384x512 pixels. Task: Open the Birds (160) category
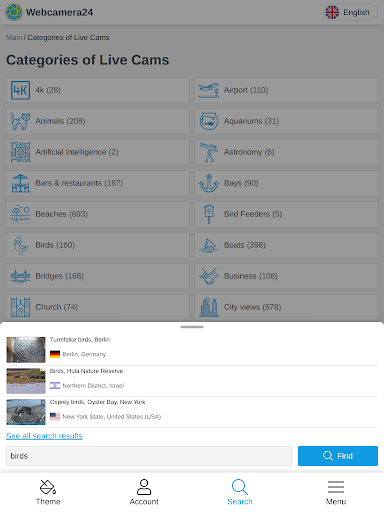(x=98, y=245)
